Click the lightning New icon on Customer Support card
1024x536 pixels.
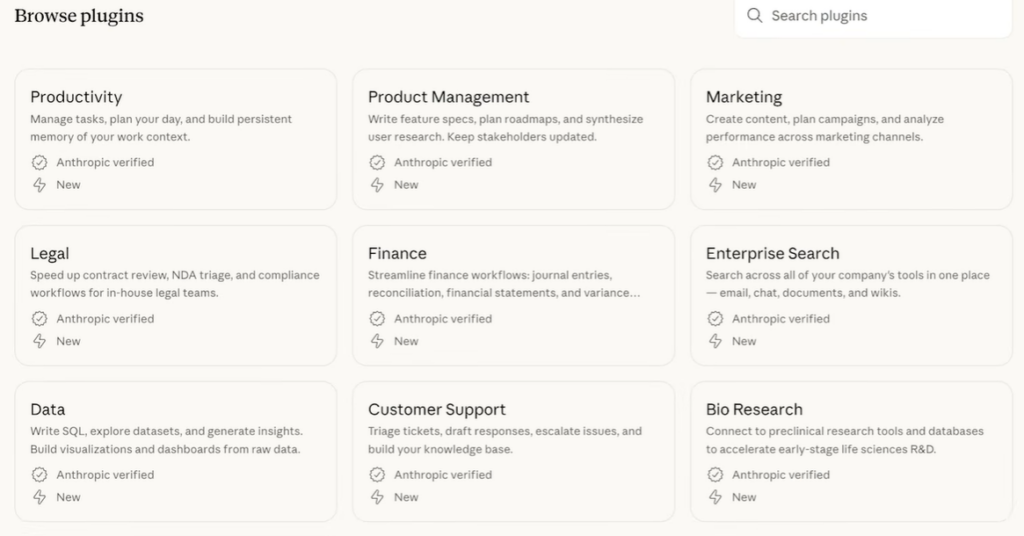point(378,497)
